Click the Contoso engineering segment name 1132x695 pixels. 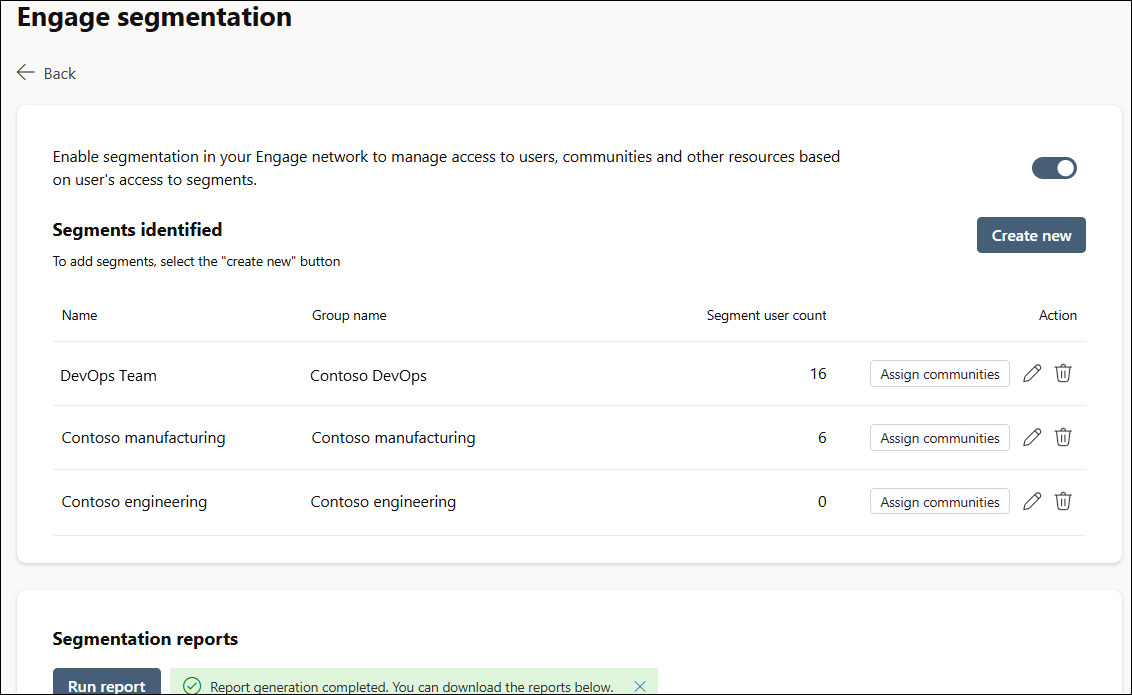134,502
